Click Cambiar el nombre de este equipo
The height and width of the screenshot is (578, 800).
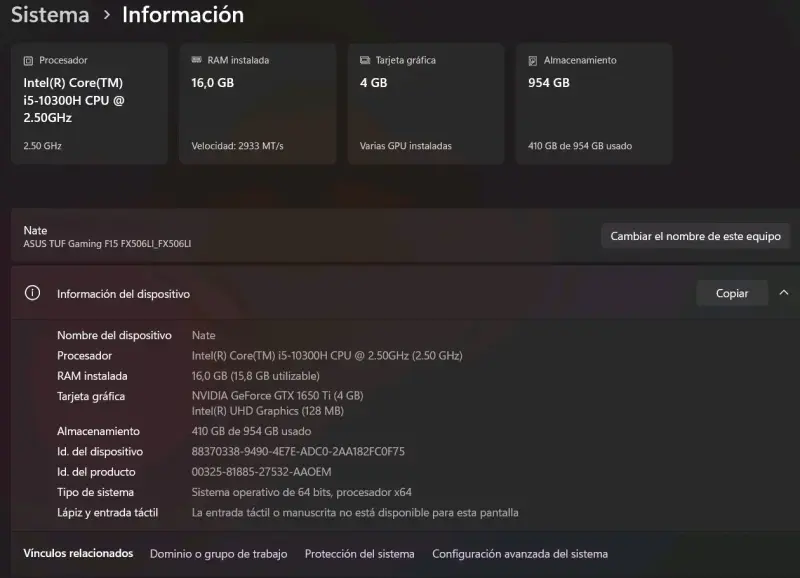[x=695, y=236]
